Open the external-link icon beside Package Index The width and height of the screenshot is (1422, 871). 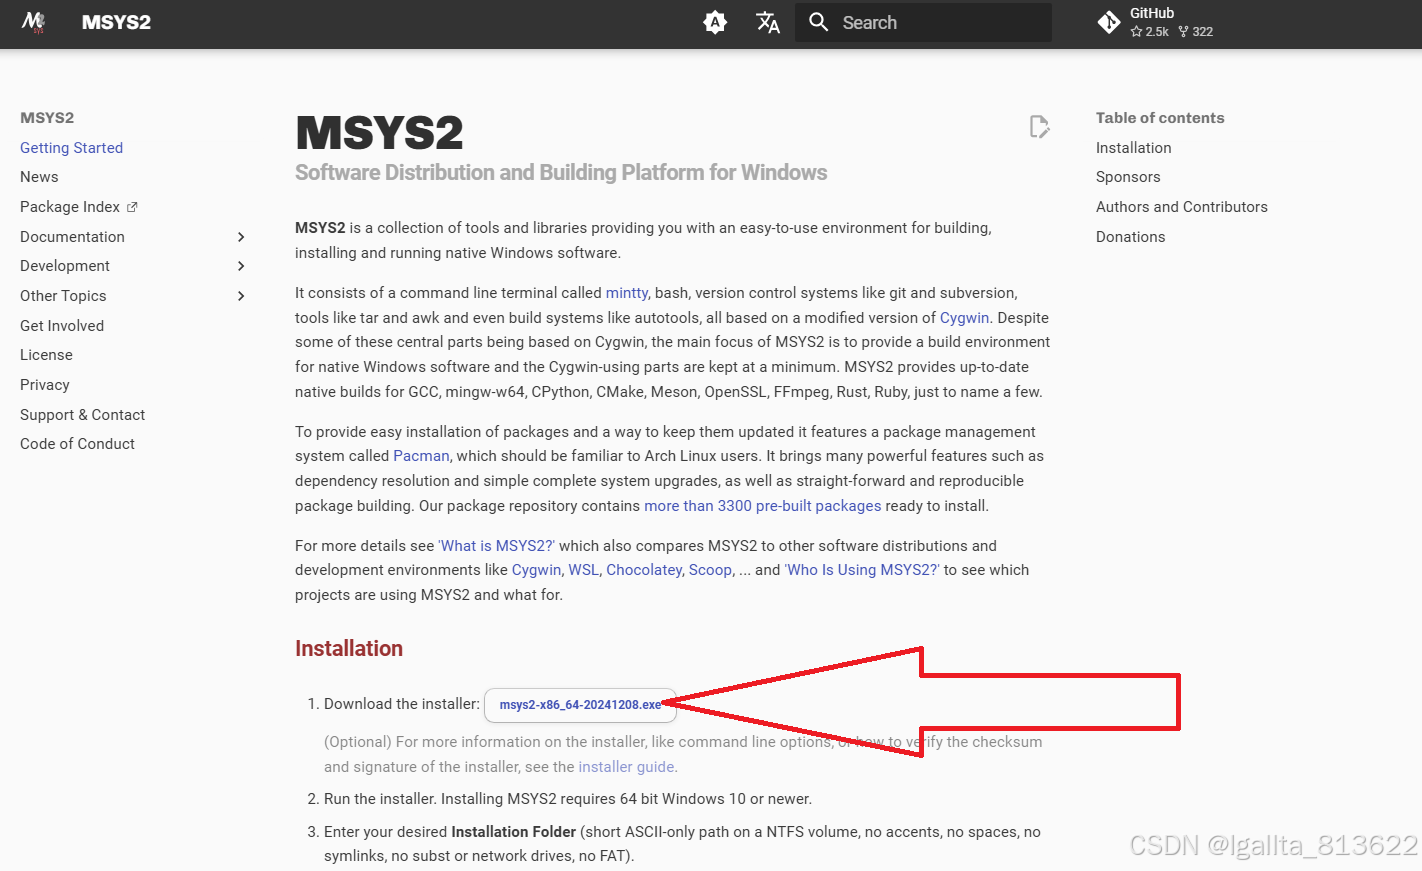click(132, 207)
